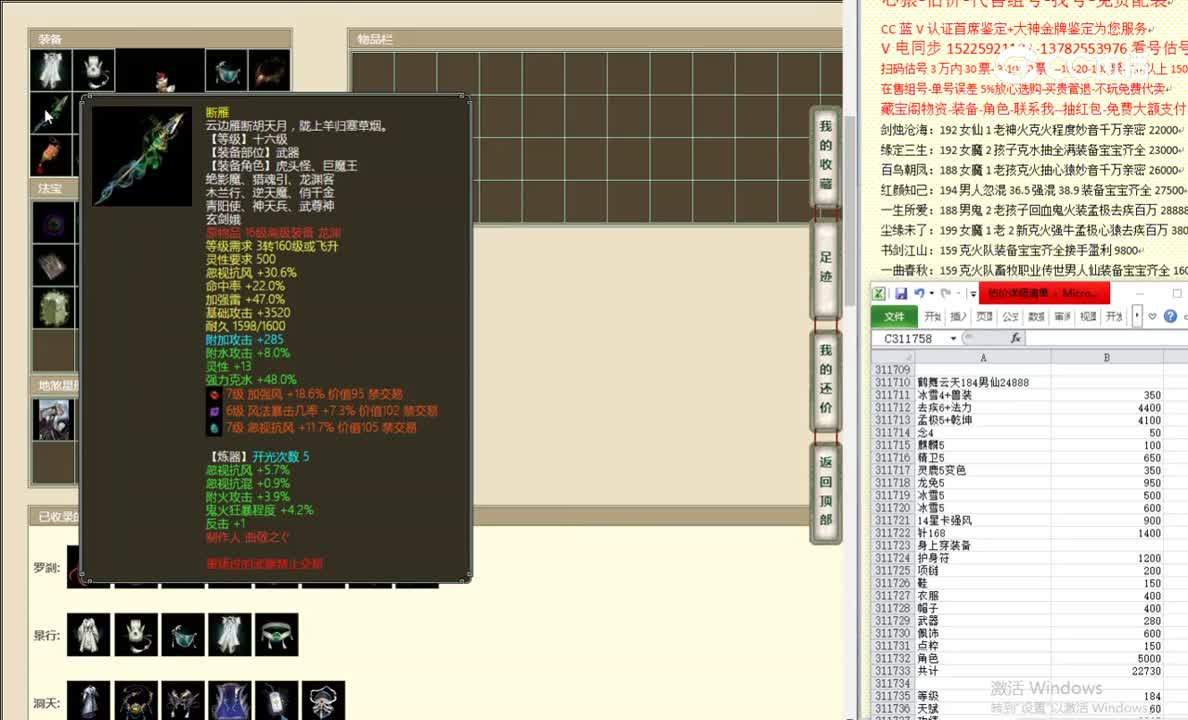Image resolution: width=1188 pixels, height=720 pixels.
Task: Switch to the 页面 ribbon tab
Action: [984, 316]
